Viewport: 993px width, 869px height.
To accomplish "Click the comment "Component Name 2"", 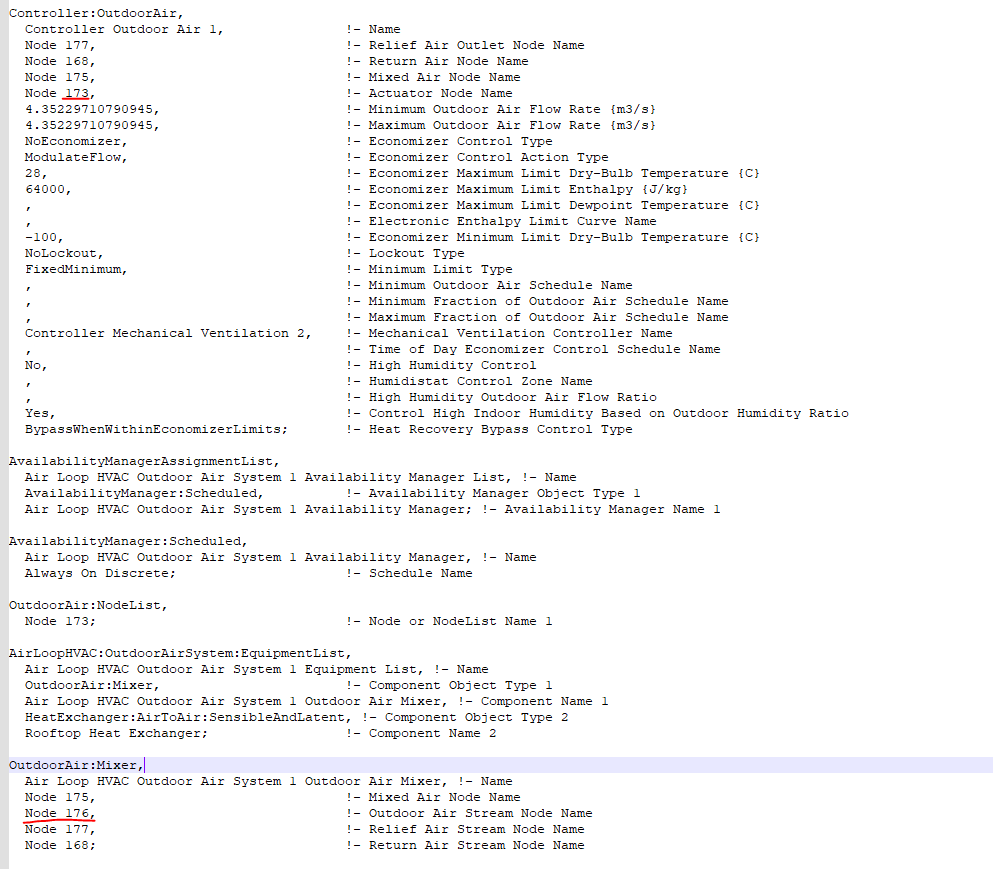I will coord(433,733).
